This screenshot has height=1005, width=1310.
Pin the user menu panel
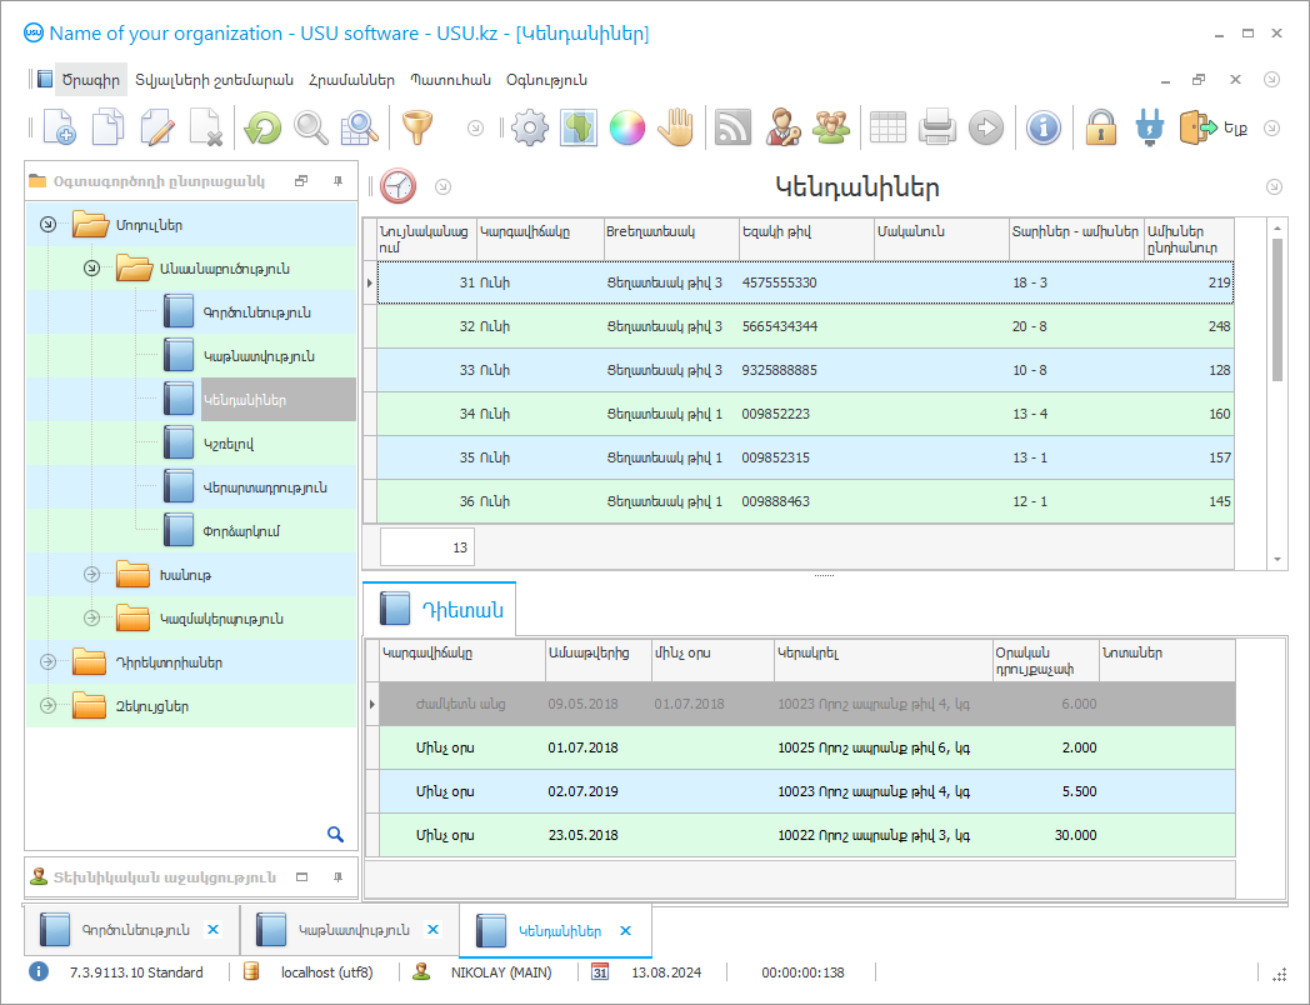[x=338, y=181]
